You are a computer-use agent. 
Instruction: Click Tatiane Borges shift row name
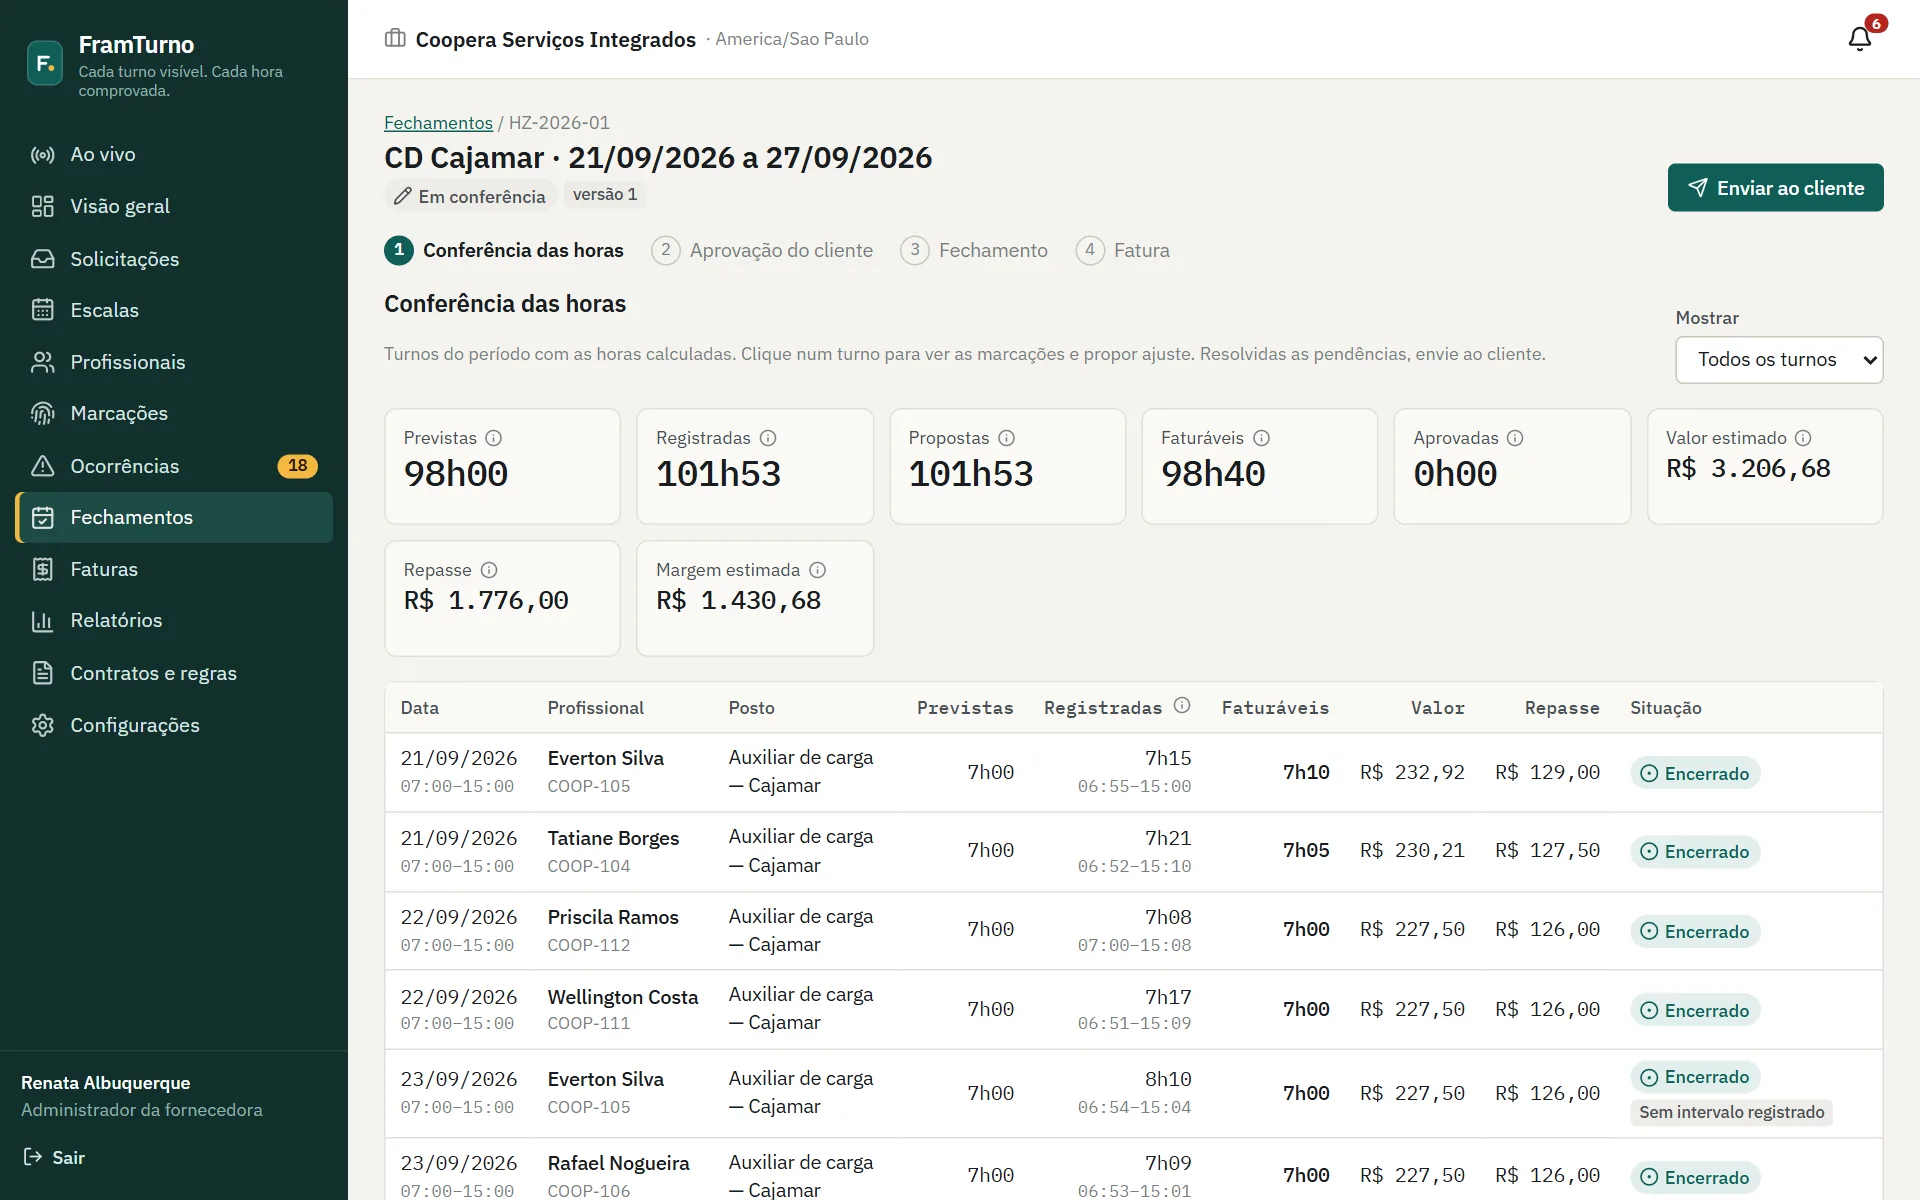613,838
